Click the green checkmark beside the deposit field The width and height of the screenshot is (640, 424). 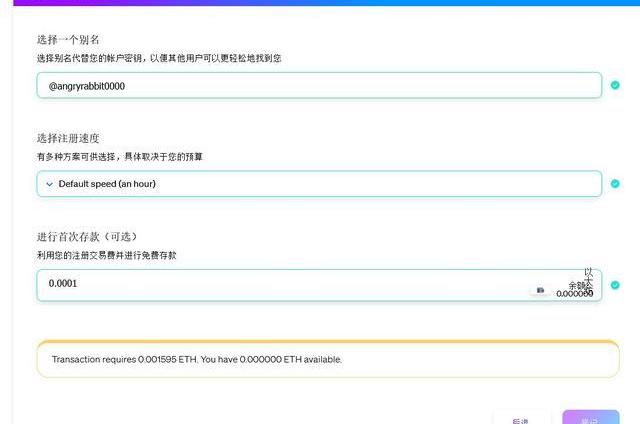615,284
